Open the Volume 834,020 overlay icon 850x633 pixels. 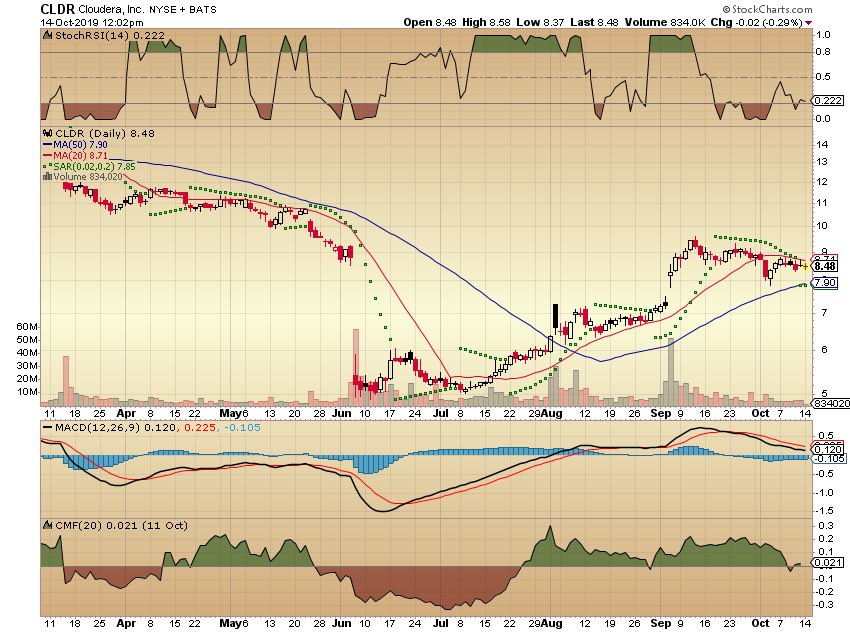point(47,177)
